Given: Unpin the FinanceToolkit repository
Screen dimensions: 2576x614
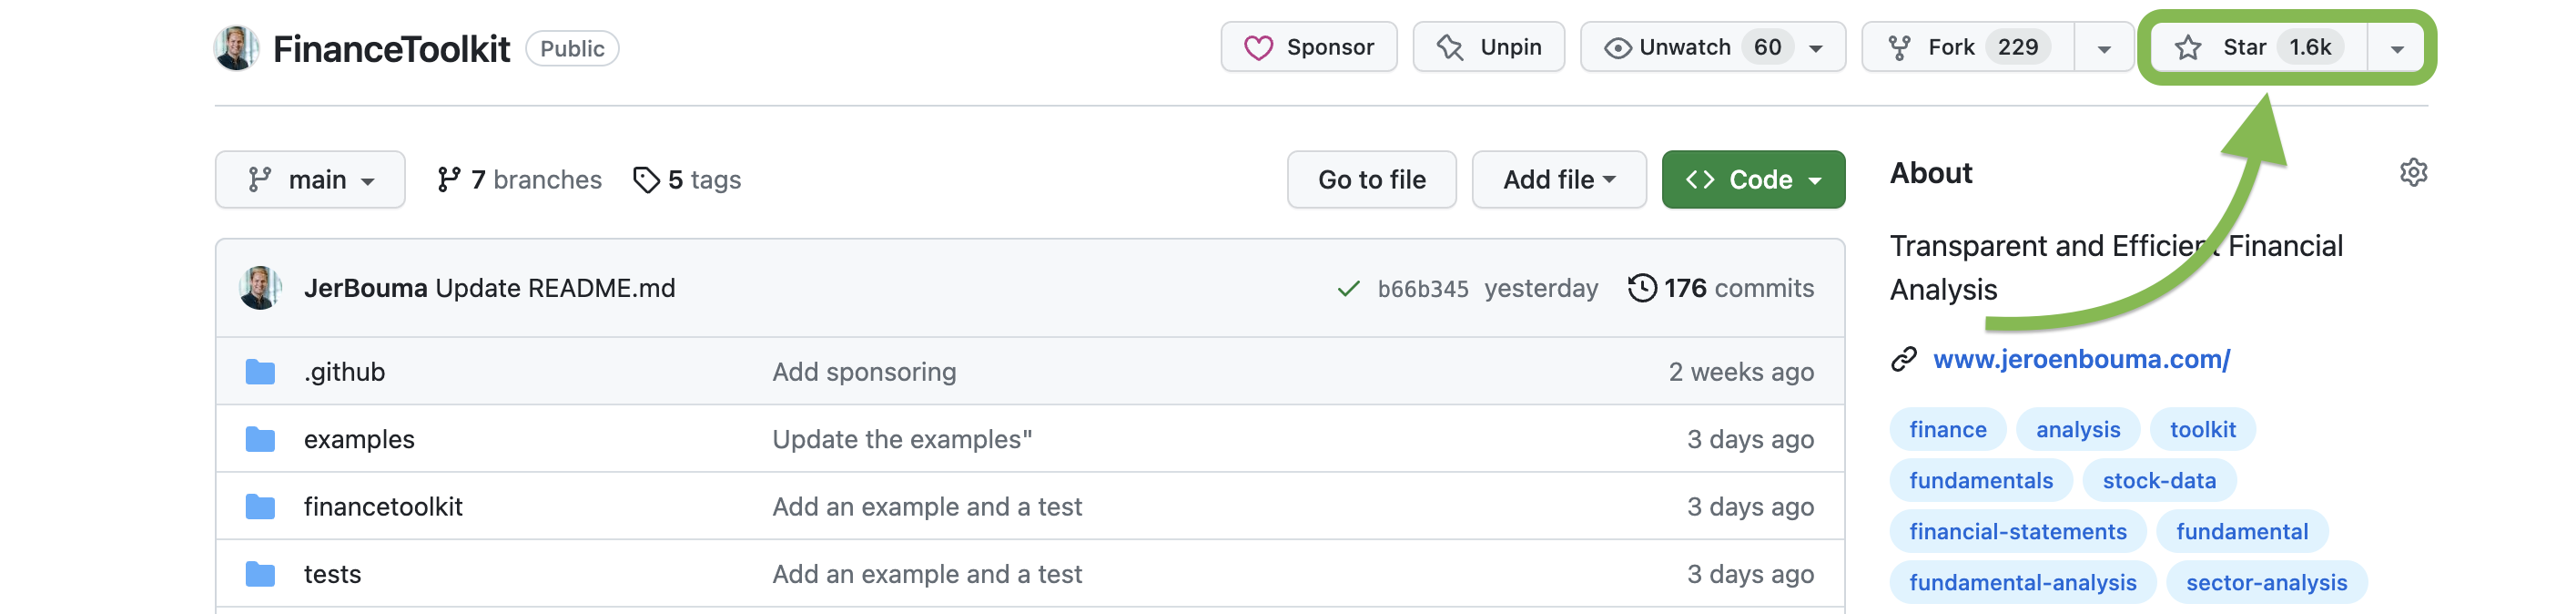Looking at the screenshot, I should (x=1488, y=46).
